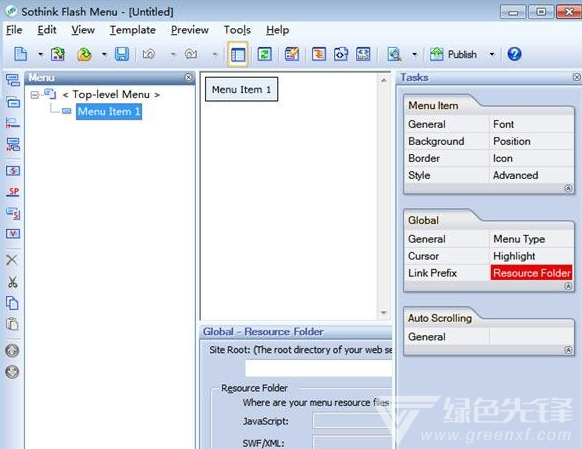Open Menu Item Background settings
The width and height of the screenshot is (582, 449).
[x=436, y=141]
